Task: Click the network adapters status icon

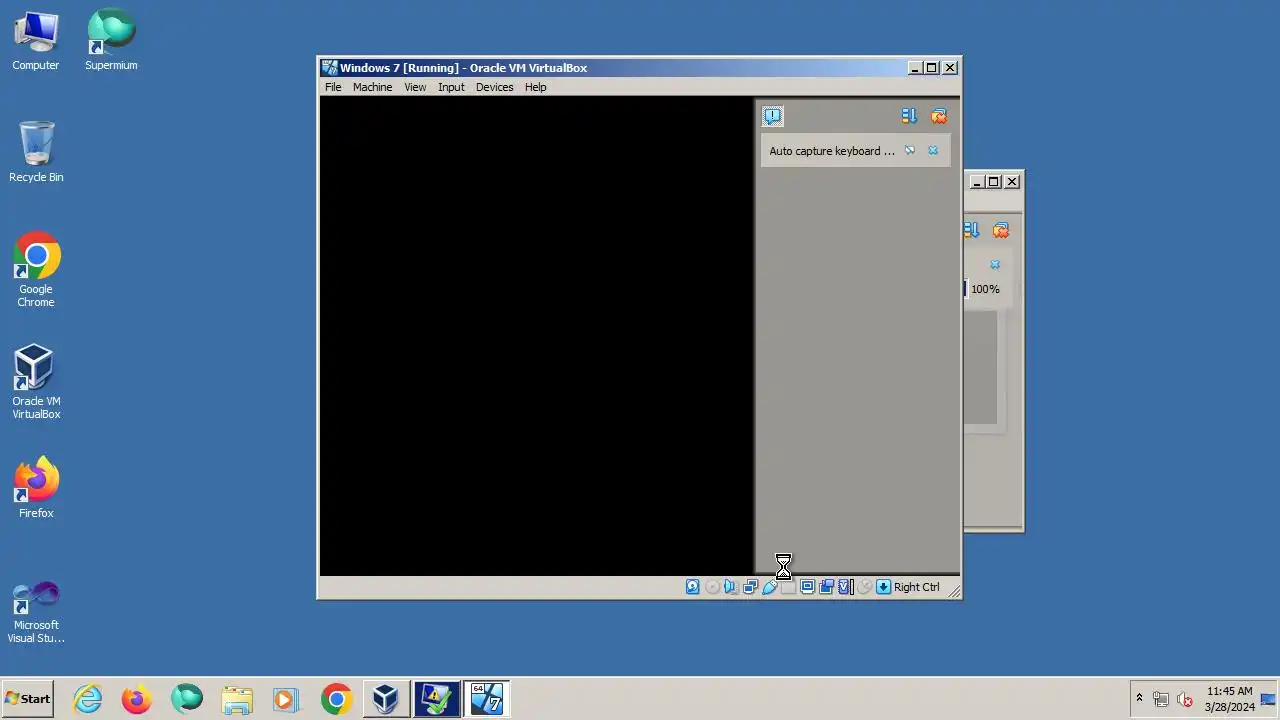Action: click(x=750, y=587)
